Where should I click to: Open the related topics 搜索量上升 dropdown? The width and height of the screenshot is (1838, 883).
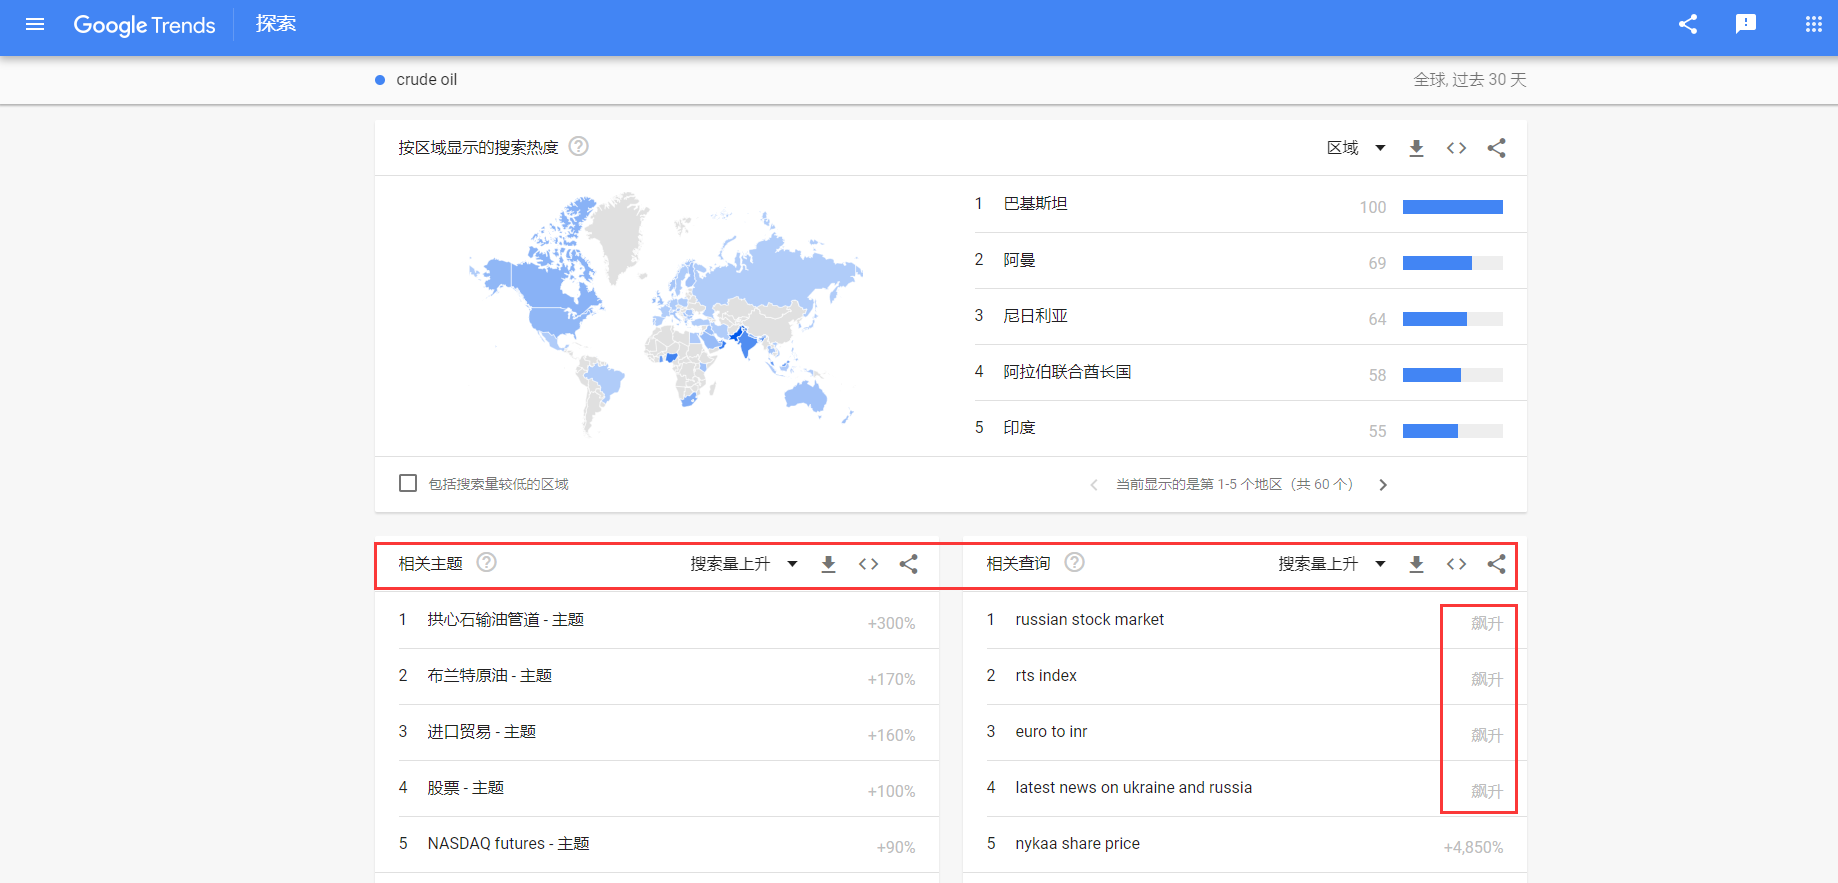click(x=744, y=564)
